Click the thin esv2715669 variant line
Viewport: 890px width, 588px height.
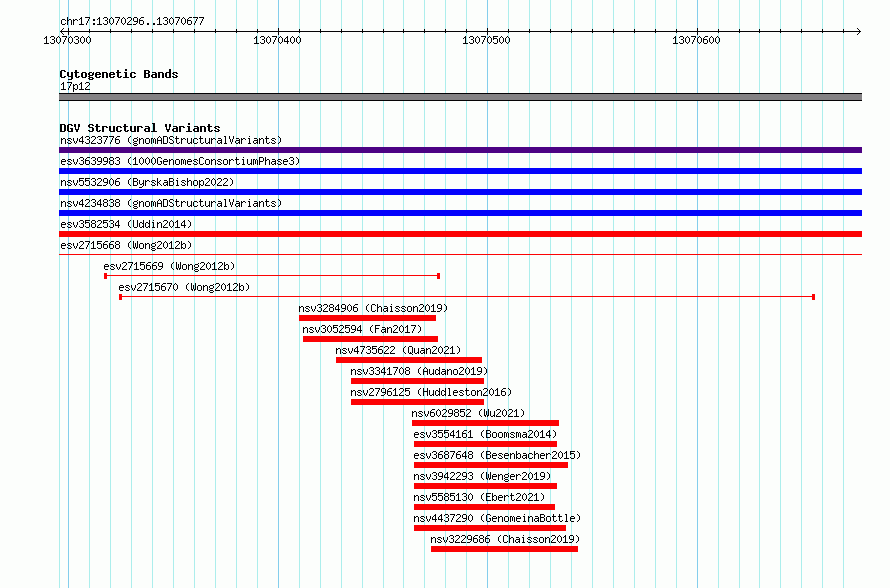tap(272, 276)
